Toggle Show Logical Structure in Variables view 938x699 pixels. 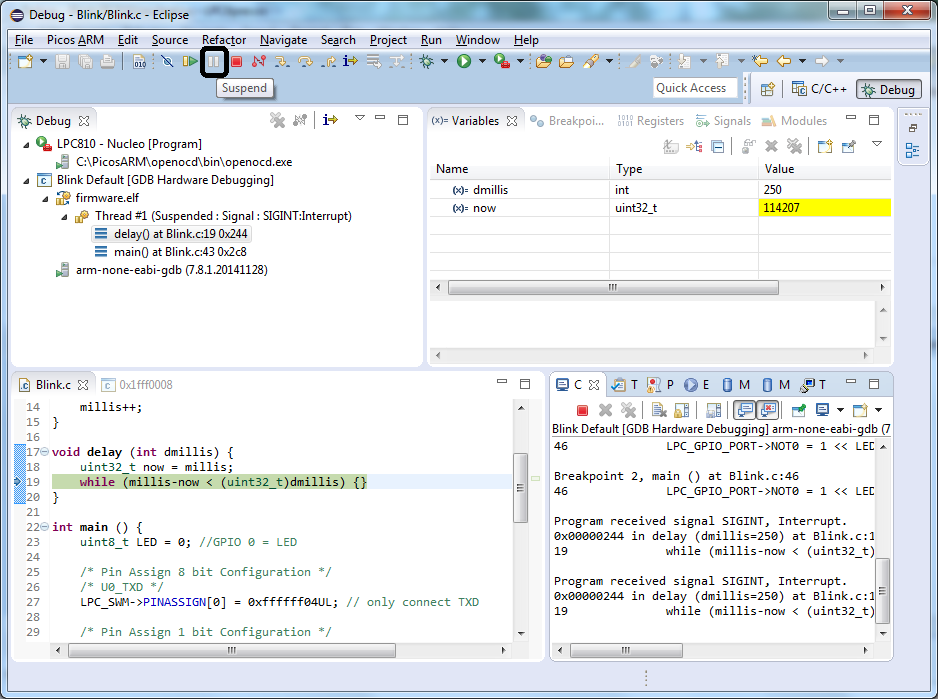[694, 146]
